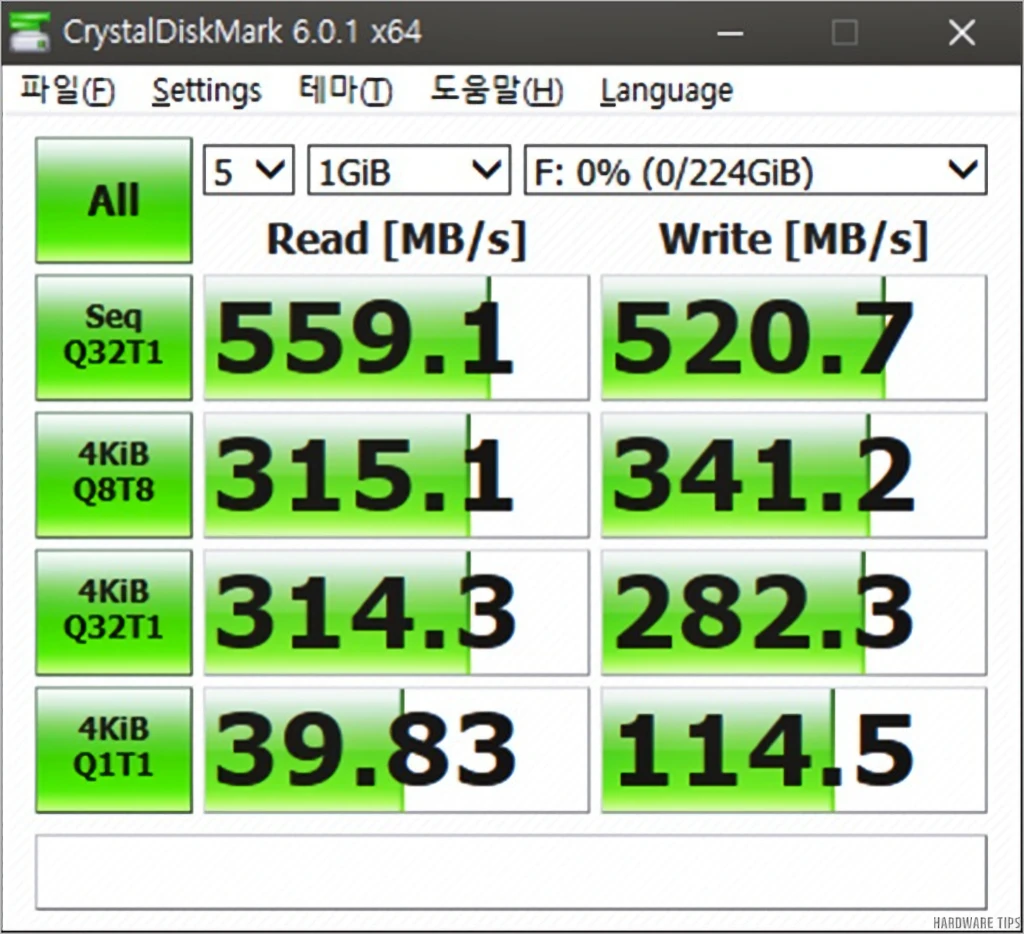The image size is (1024, 934).
Task: Run the 4KiB Q8T8 benchmark
Action: [x=113, y=475]
